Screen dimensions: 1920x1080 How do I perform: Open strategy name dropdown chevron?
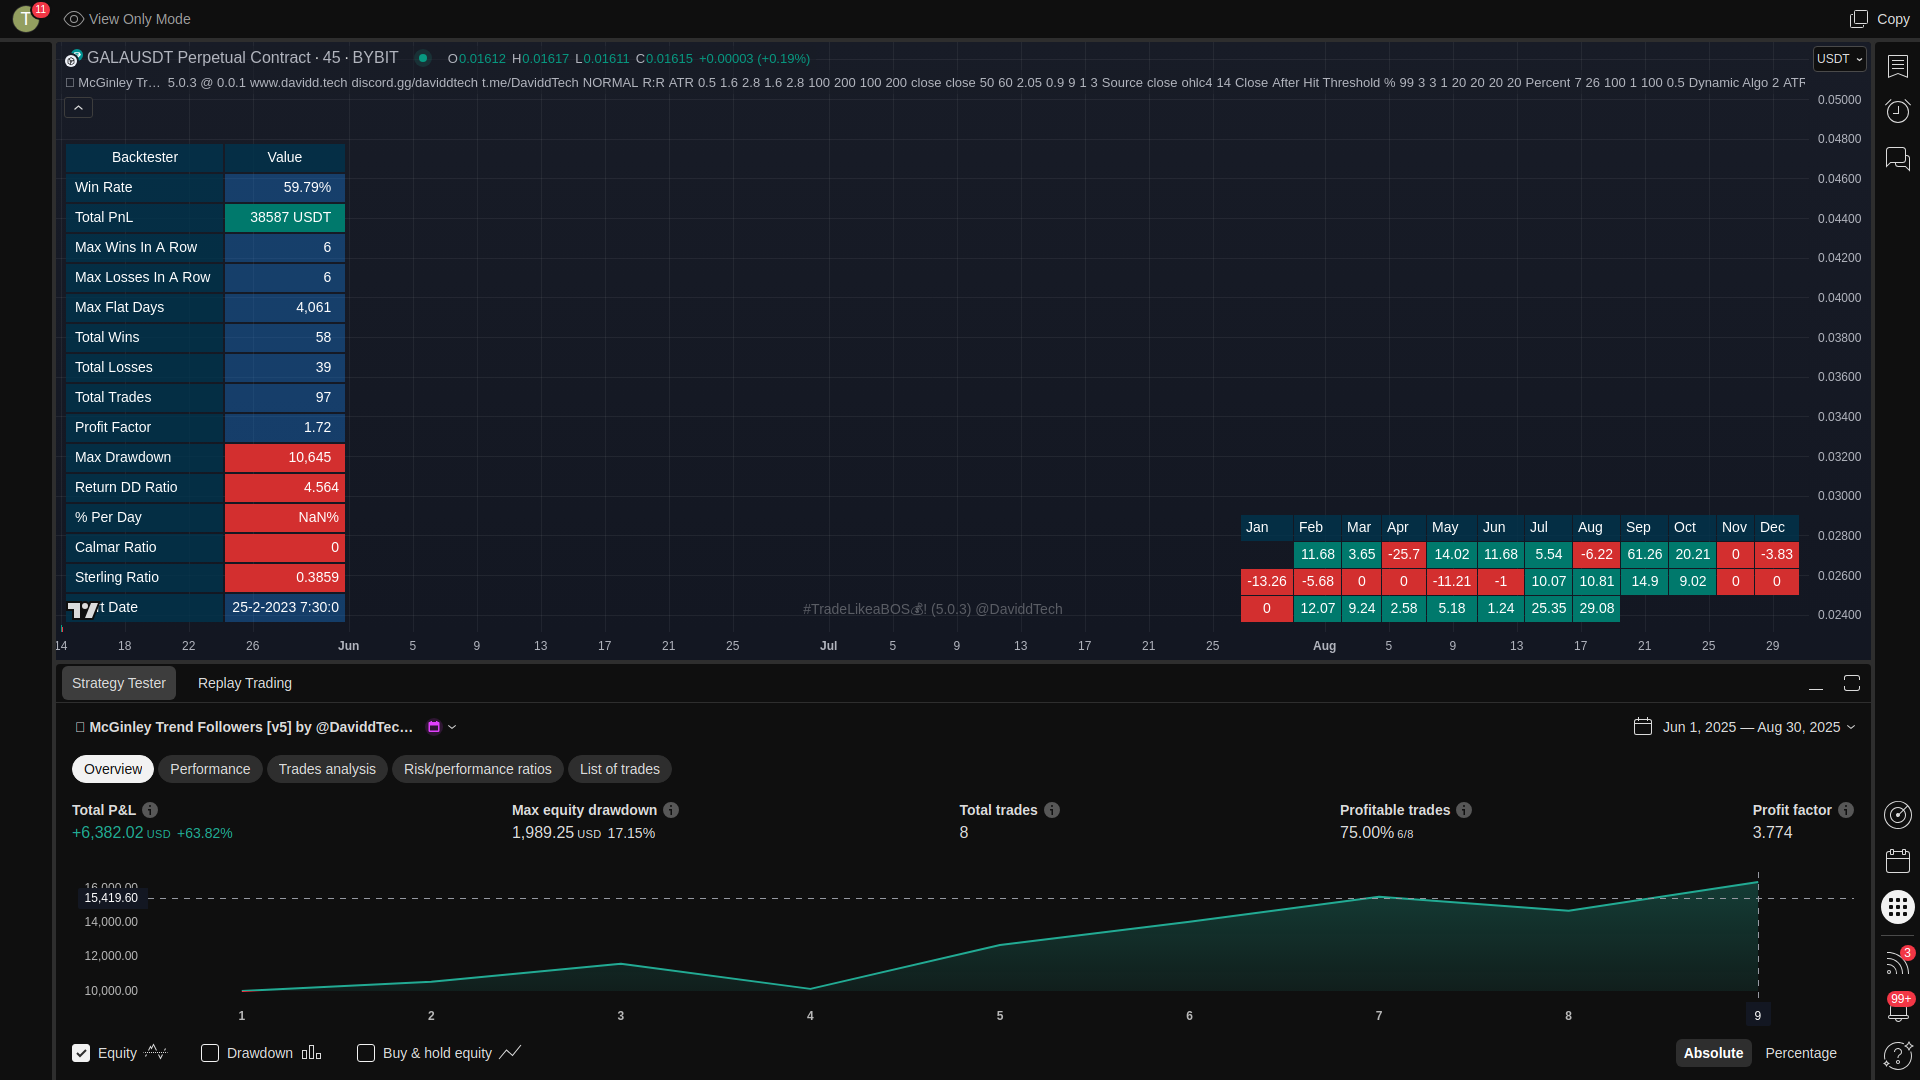(452, 727)
